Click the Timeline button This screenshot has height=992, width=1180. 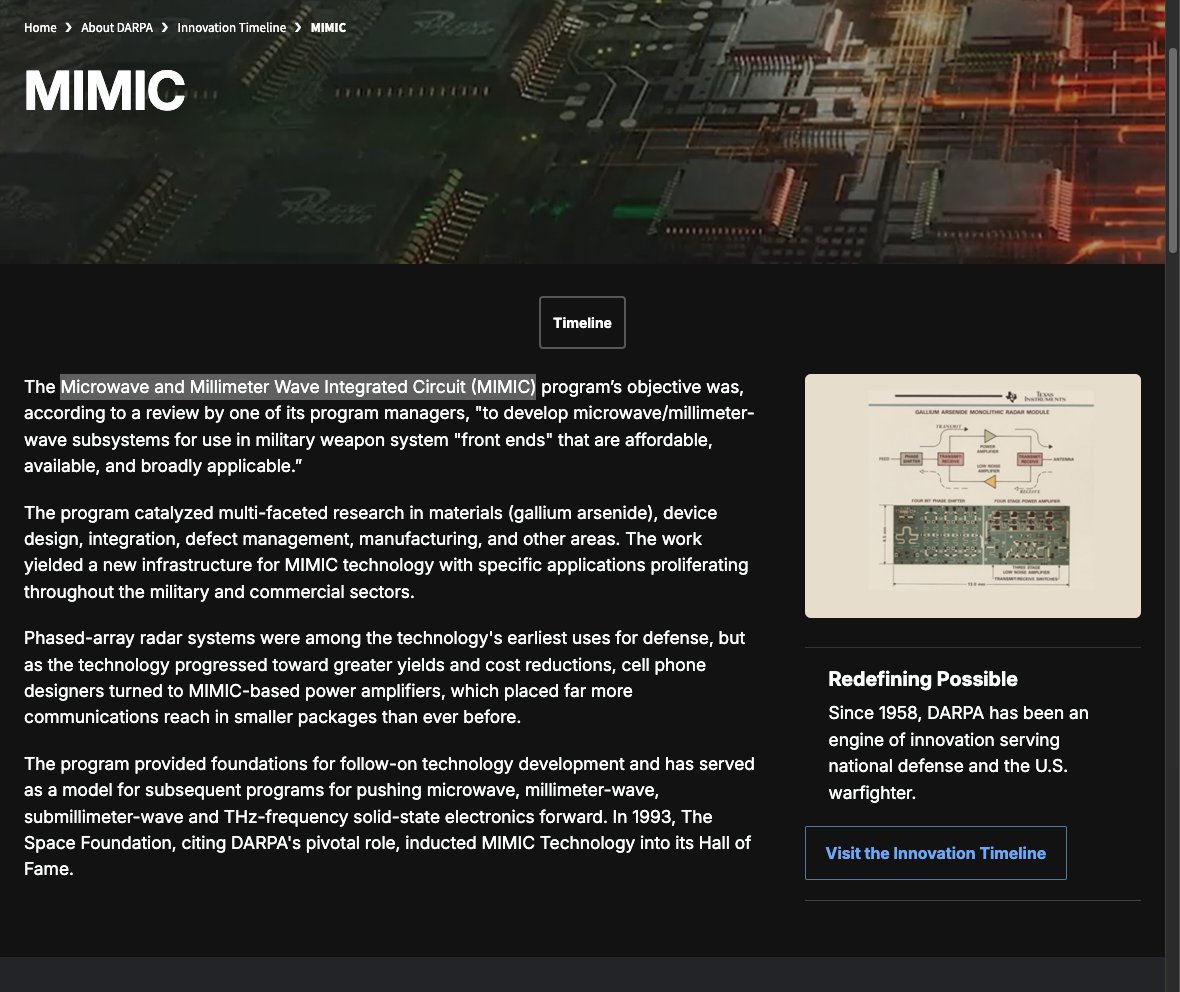tap(582, 323)
